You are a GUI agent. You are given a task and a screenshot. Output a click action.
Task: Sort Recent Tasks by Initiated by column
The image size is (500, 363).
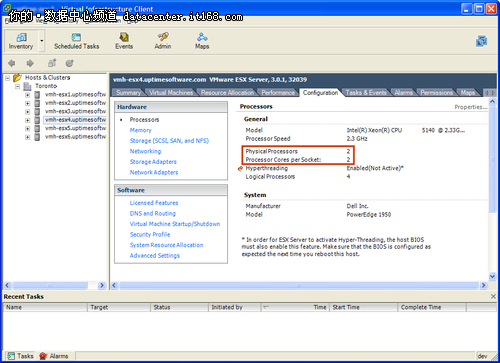[x=234, y=307]
